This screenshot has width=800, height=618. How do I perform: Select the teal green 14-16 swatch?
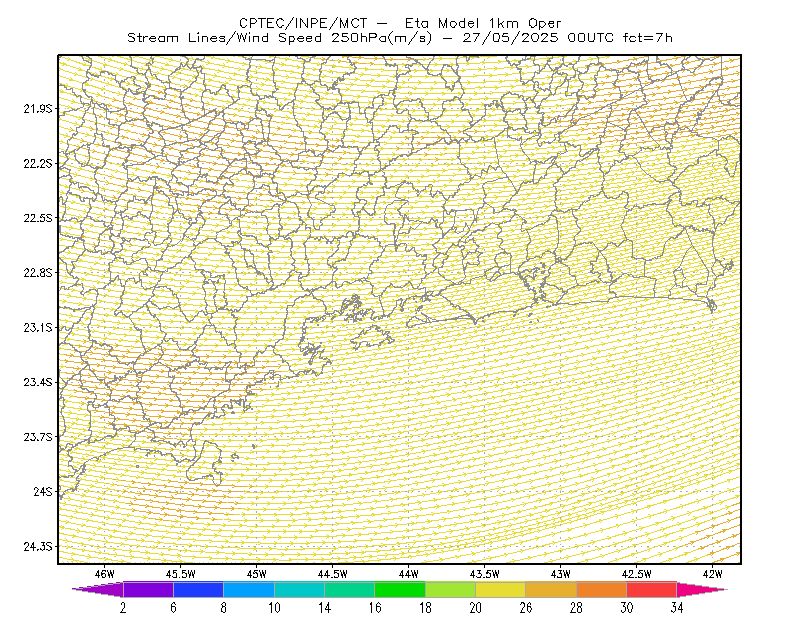[349, 589]
